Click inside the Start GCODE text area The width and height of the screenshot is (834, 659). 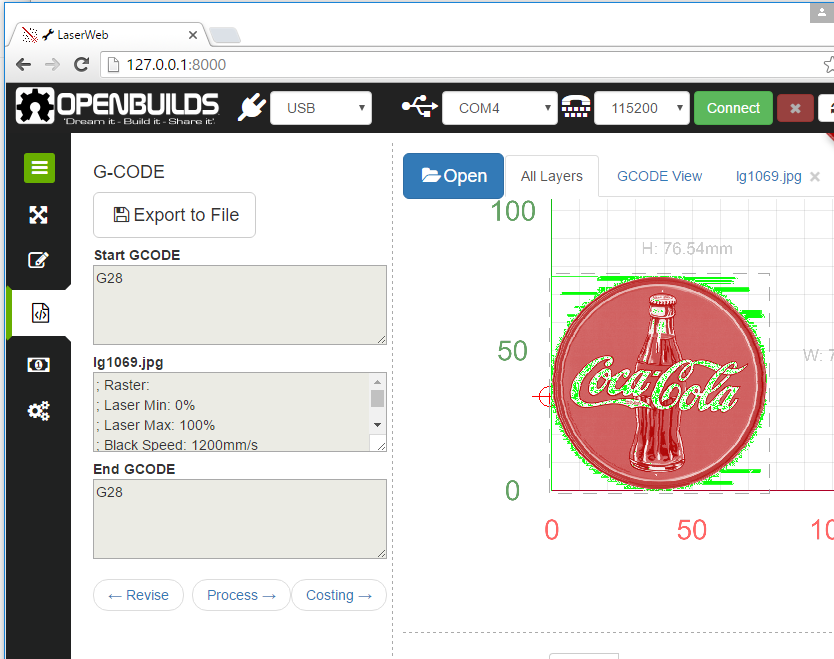[x=239, y=305]
